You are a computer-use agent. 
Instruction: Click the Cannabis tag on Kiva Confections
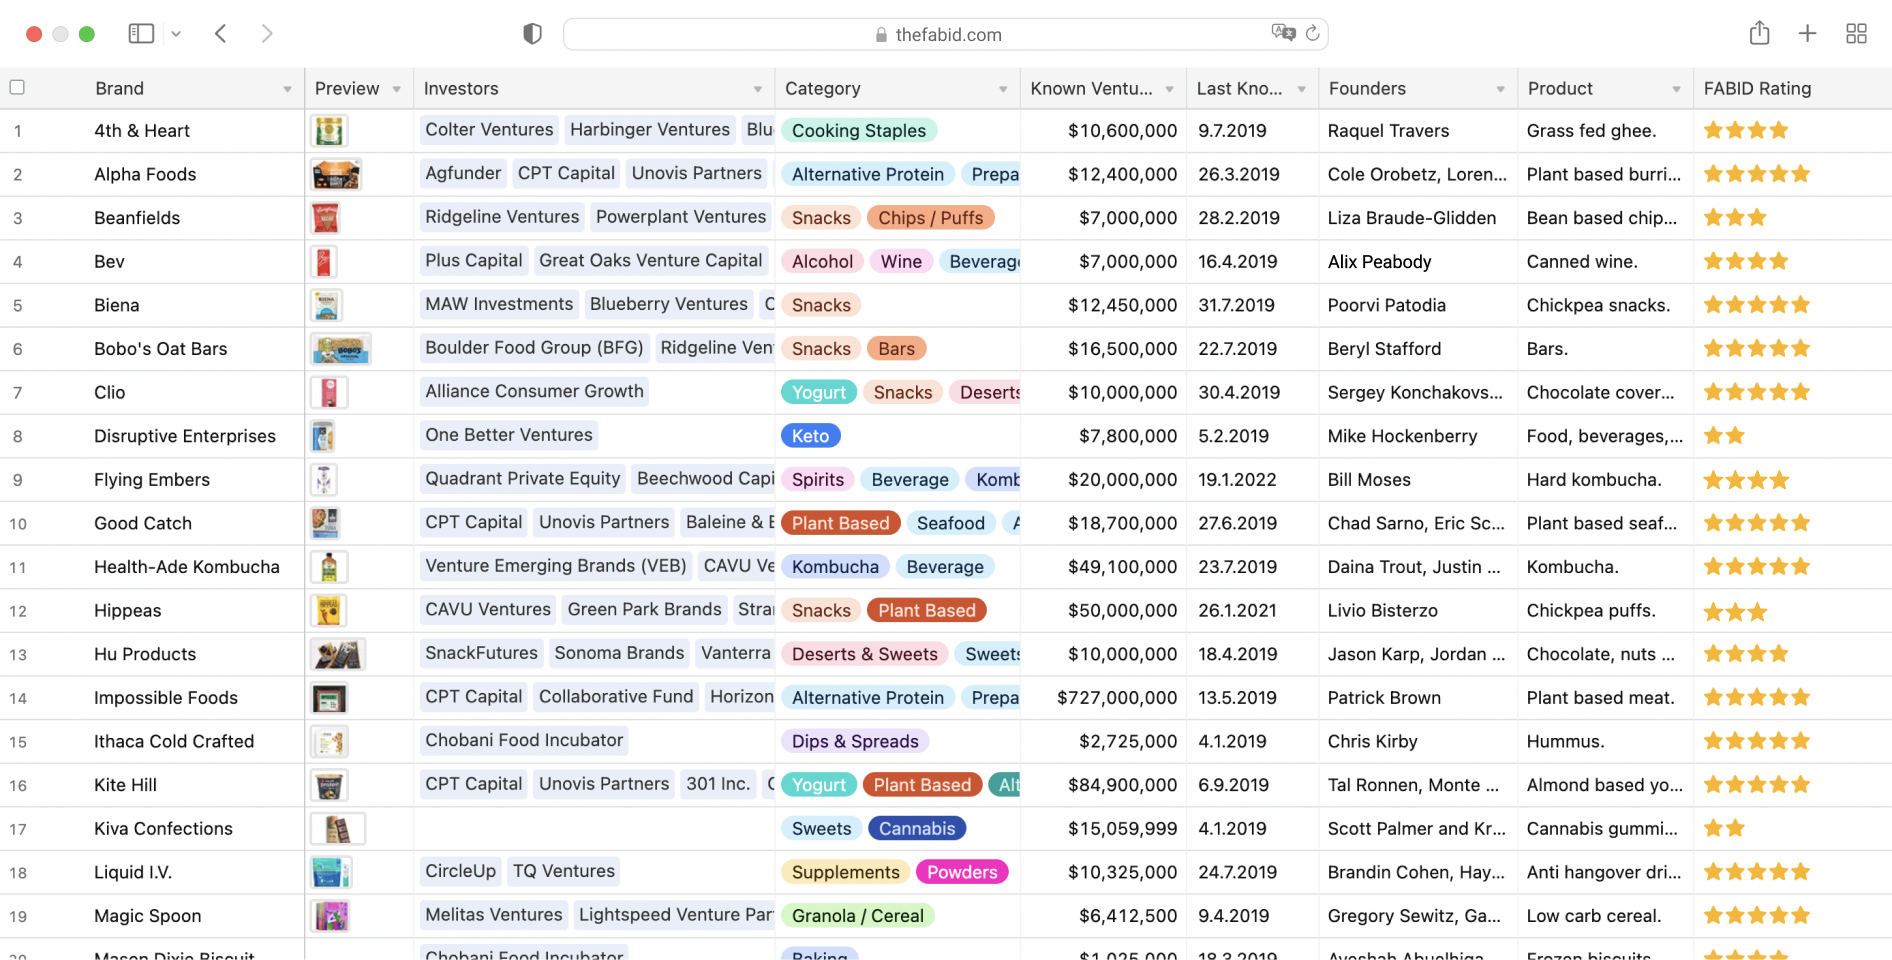click(x=917, y=829)
